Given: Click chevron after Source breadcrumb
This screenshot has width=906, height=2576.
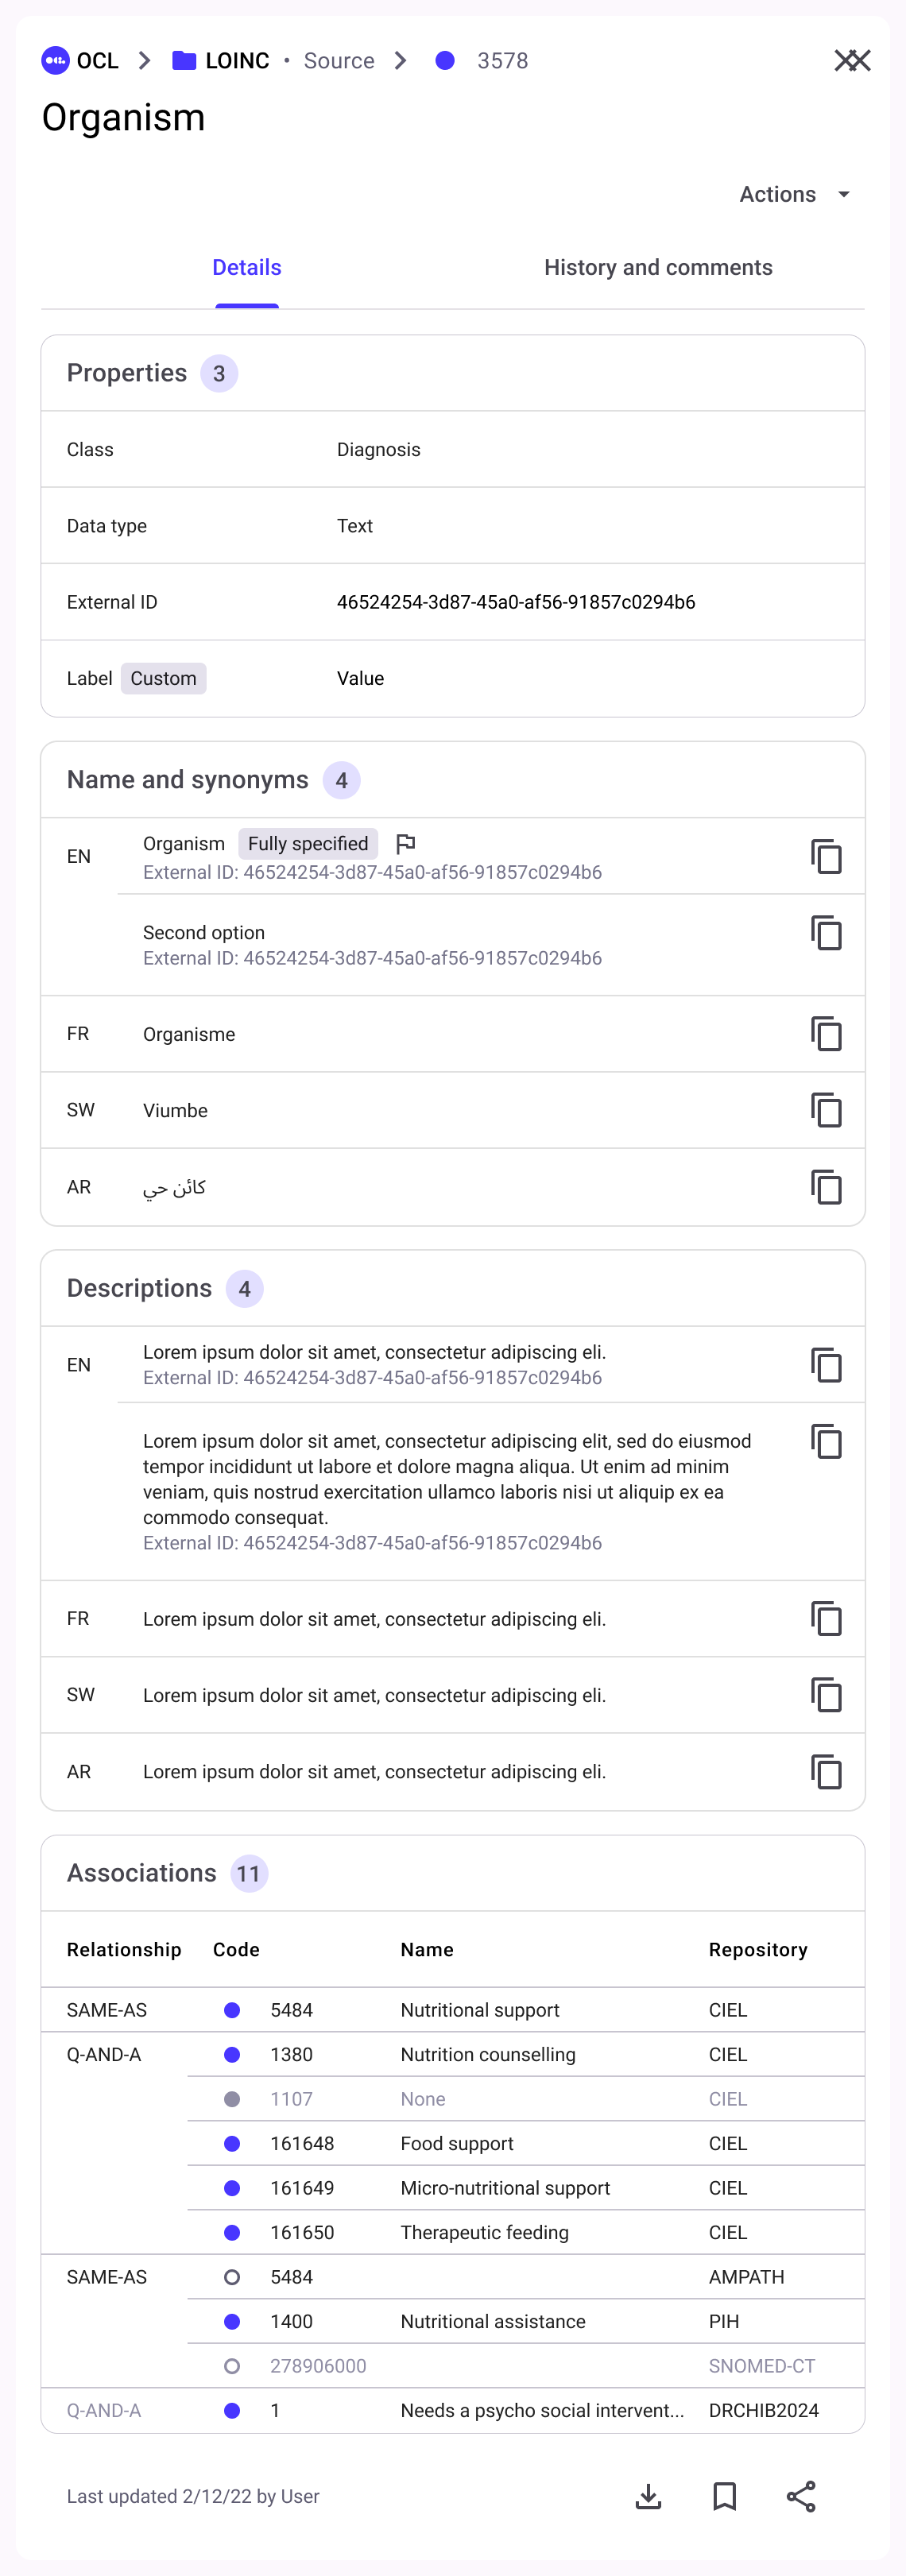Looking at the screenshot, I should pyautogui.click(x=401, y=61).
